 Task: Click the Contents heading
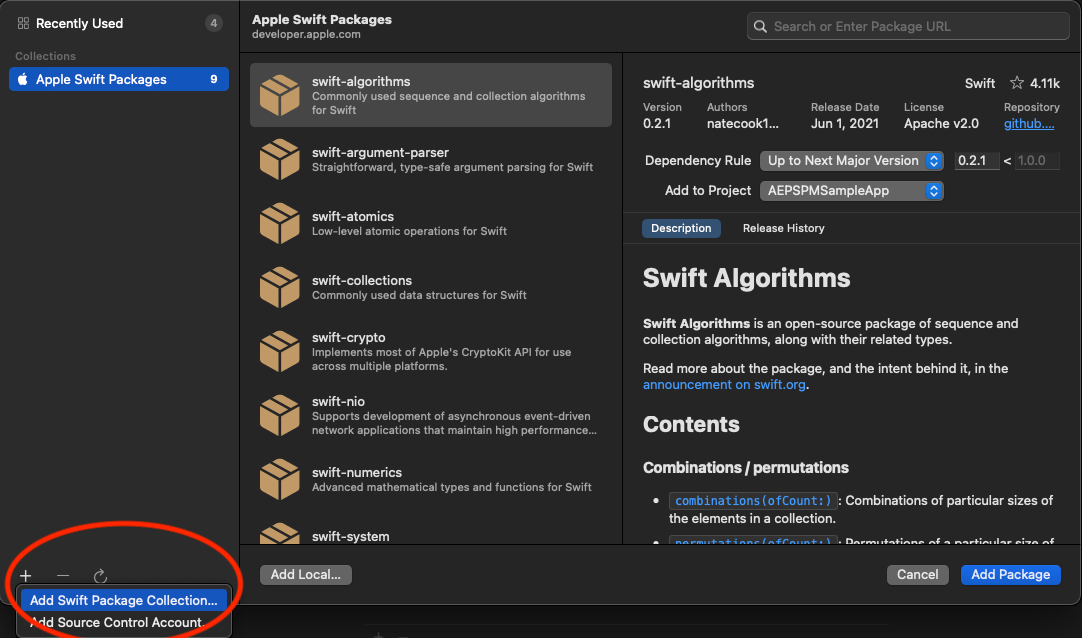691,424
